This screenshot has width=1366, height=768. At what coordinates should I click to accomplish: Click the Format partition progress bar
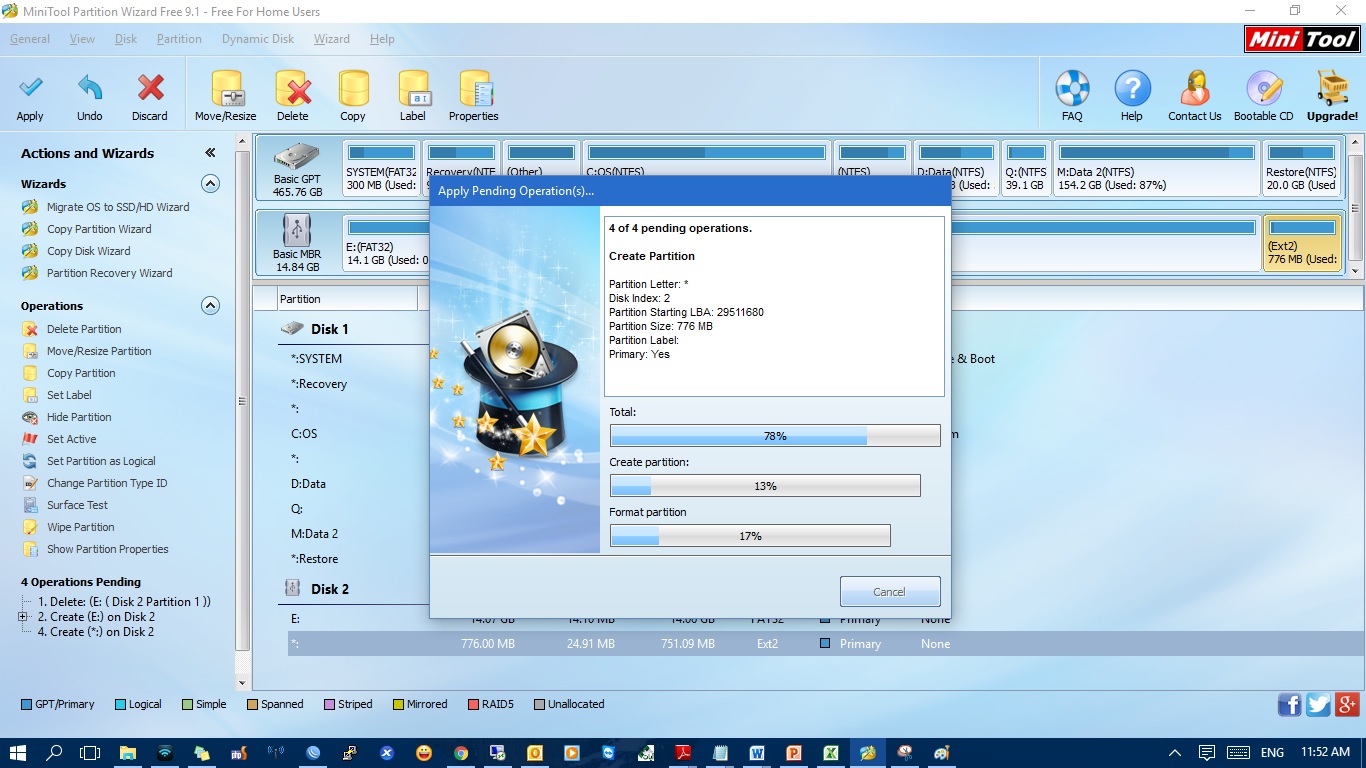[x=750, y=536]
